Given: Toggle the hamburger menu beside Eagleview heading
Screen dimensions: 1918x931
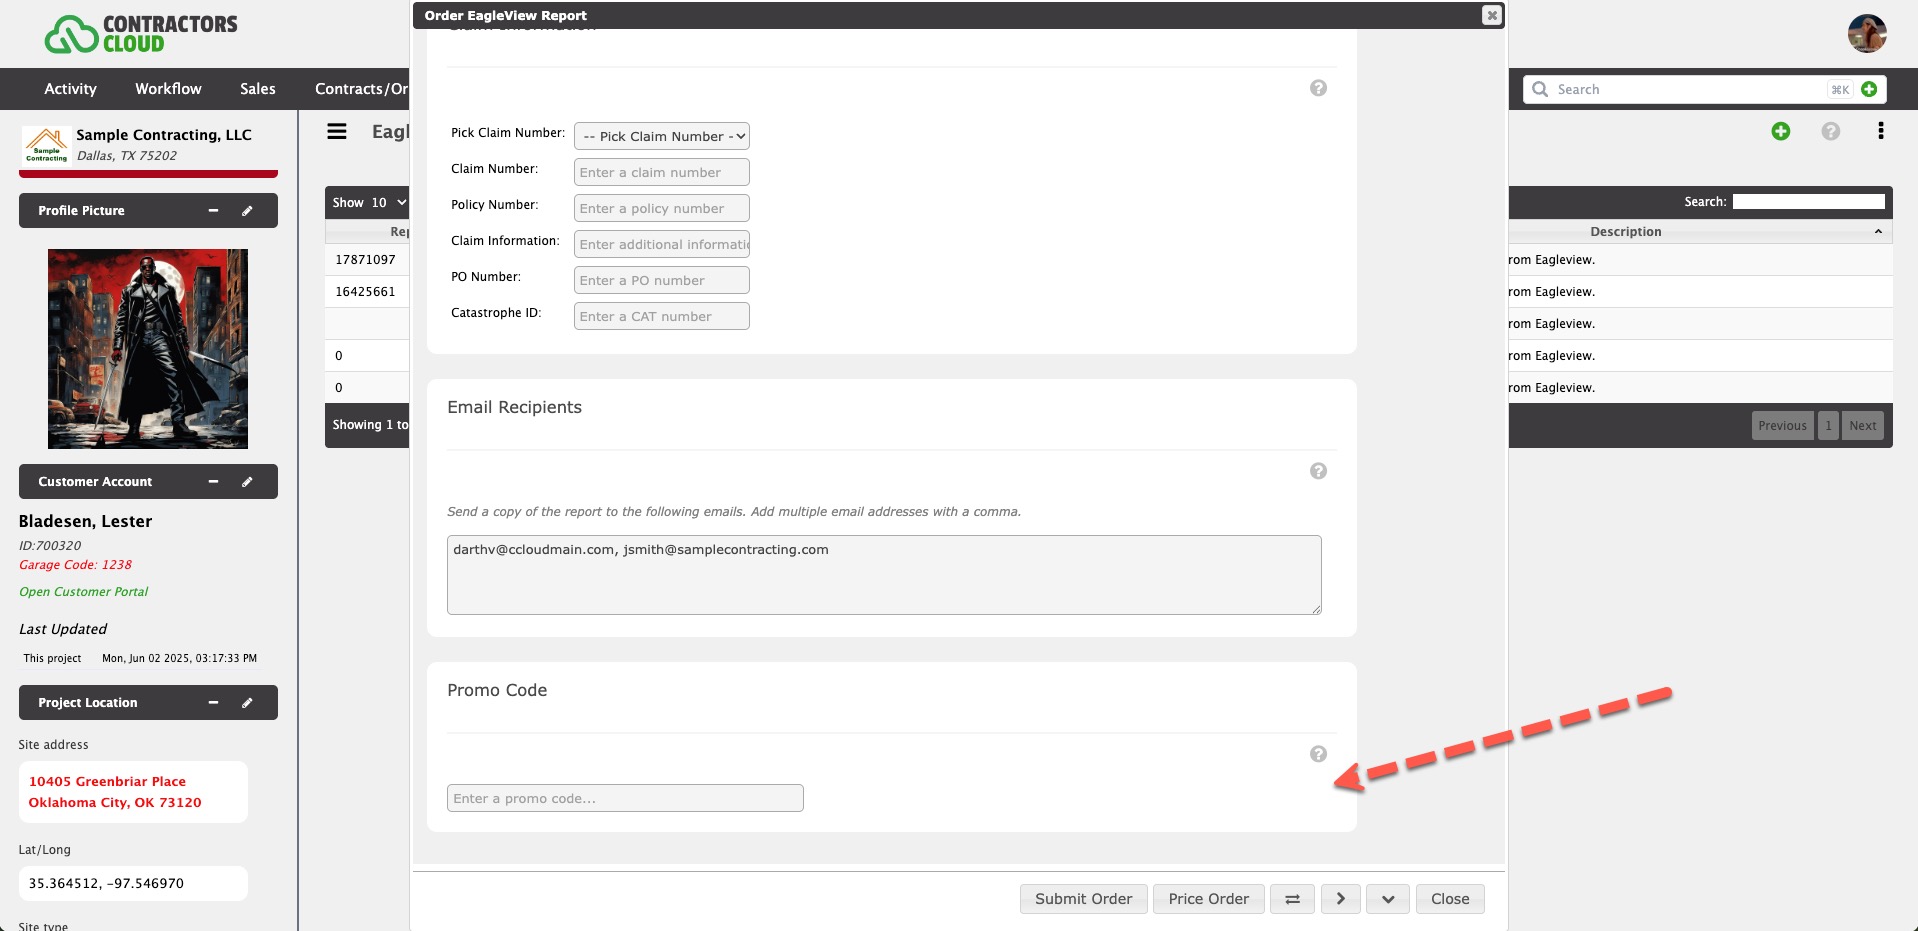Looking at the screenshot, I should 337,131.
